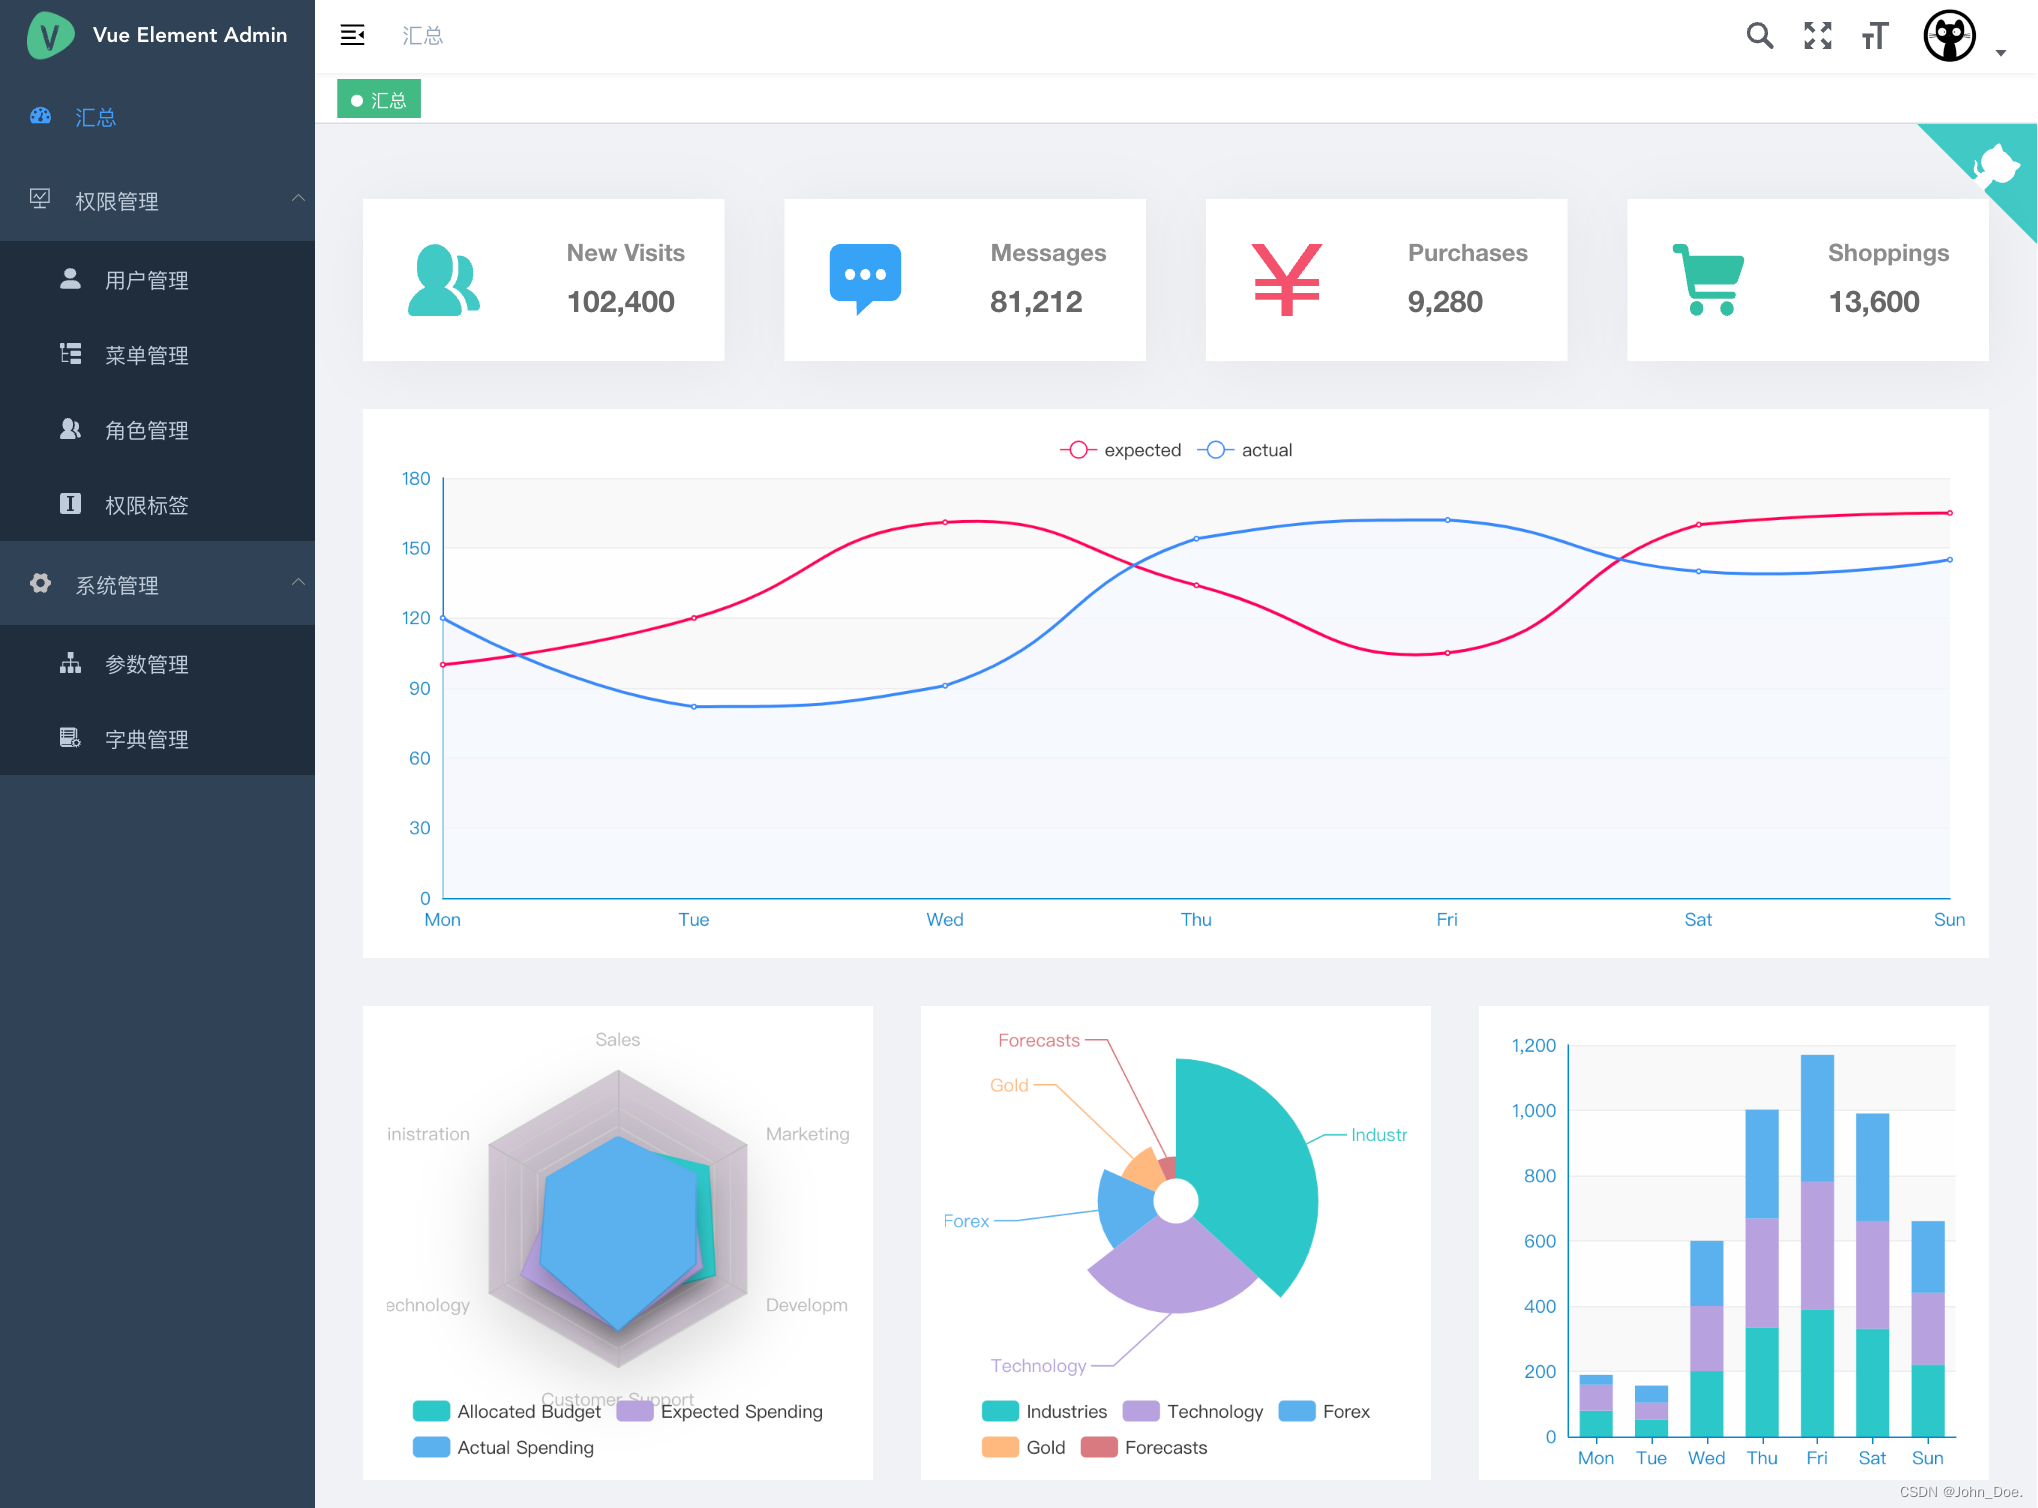Click the 权限标签 tag icon
The width and height of the screenshot is (2038, 1508).
pyautogui.click(x=70, y=504)
